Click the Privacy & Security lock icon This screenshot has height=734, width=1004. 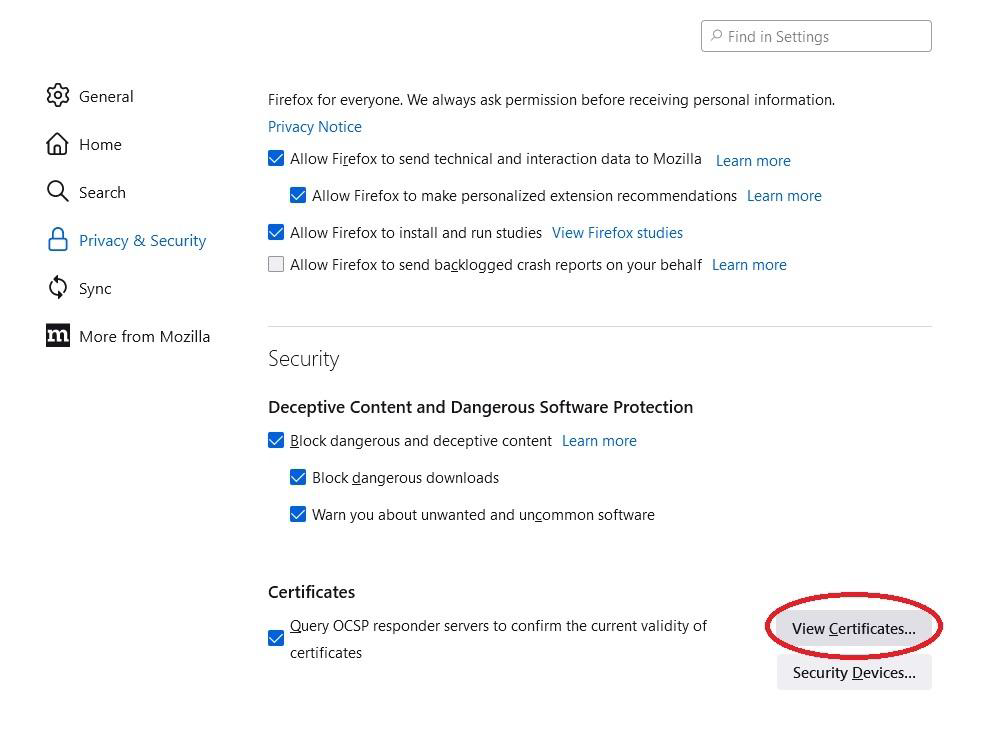click(x=58, y=240)
